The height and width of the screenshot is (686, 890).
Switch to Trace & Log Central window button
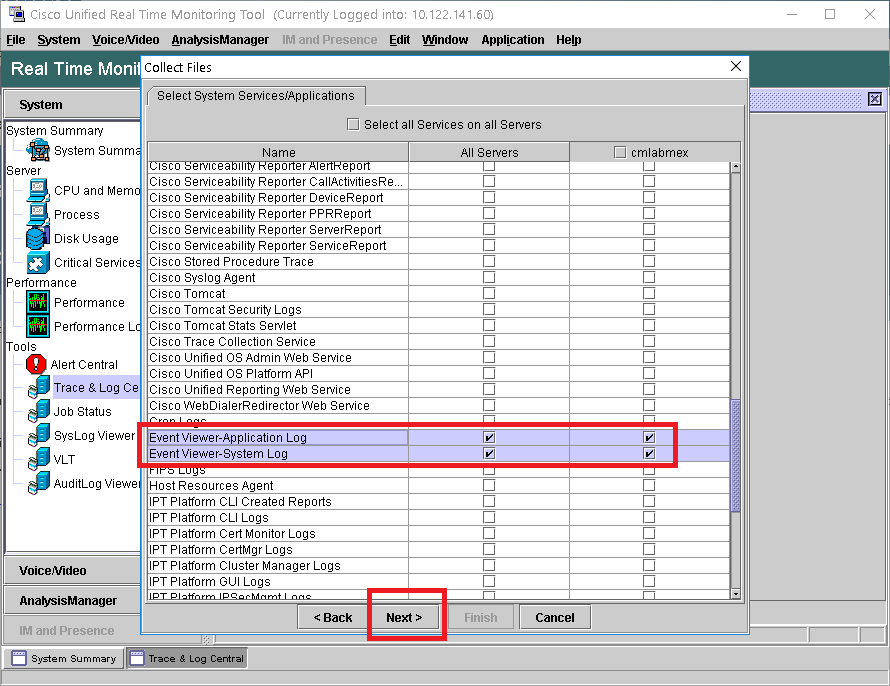click(x=187, y=658)
